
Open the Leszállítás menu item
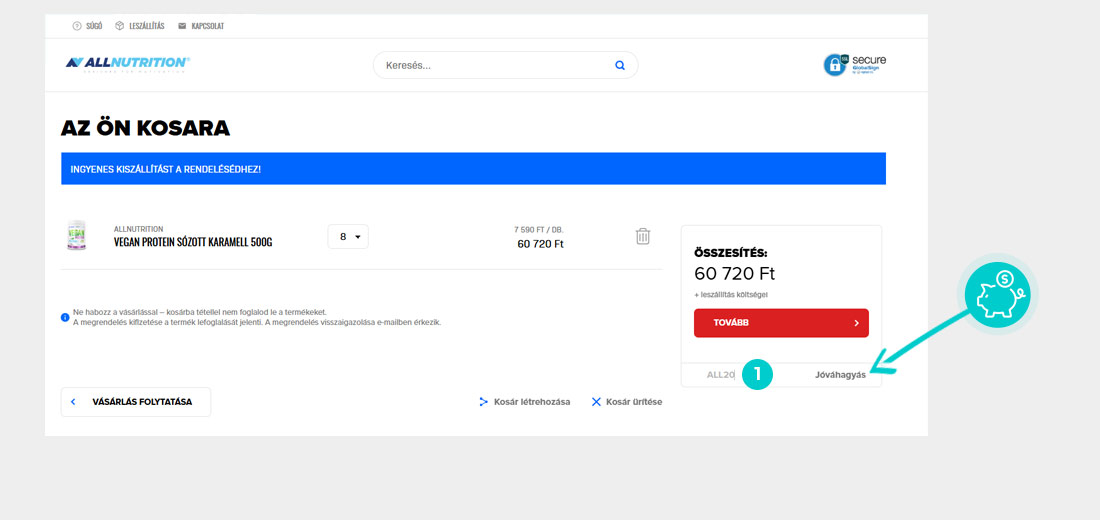147,26
